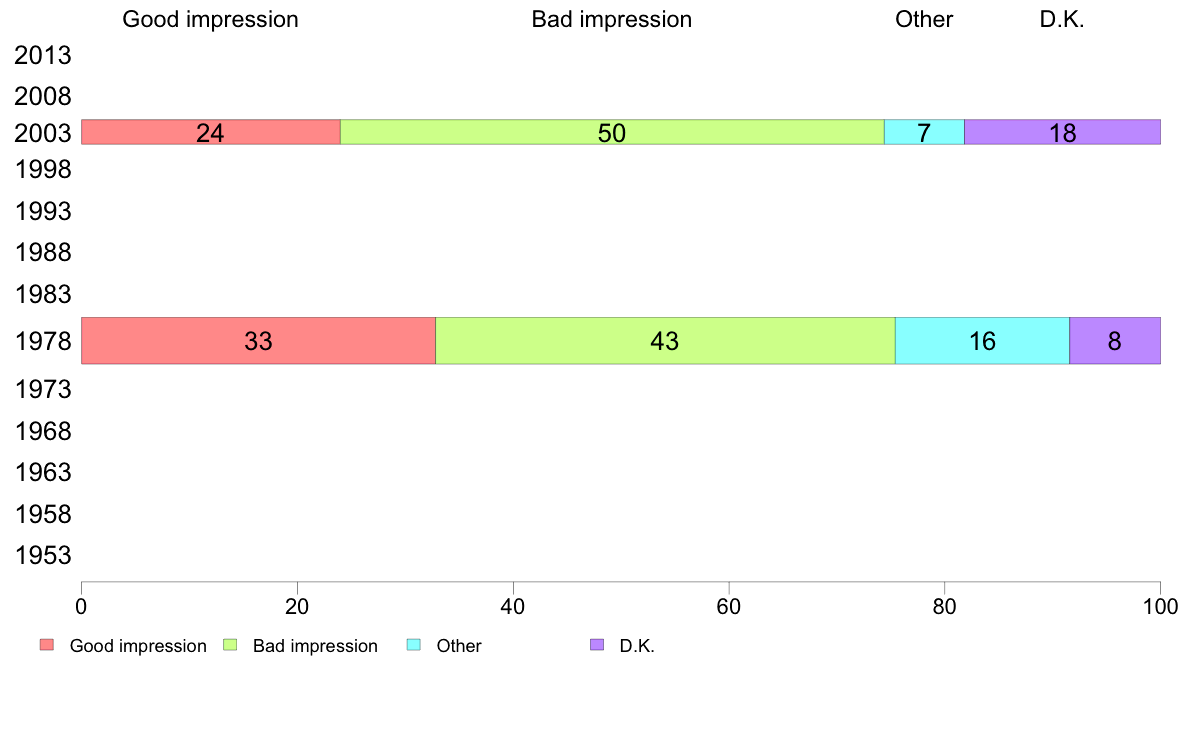Image resolution: width=1188 pixels, height=736 pixels.
Task: Click the 1988 year axis label
Action: [x=43, y=252]
